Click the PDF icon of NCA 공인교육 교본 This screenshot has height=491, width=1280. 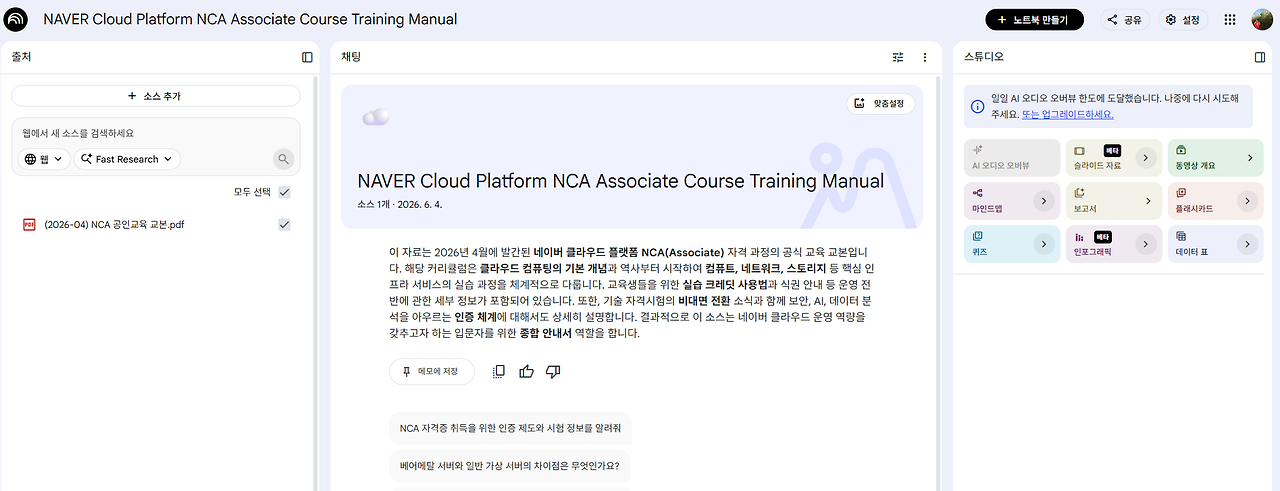[x=29, y=224]
